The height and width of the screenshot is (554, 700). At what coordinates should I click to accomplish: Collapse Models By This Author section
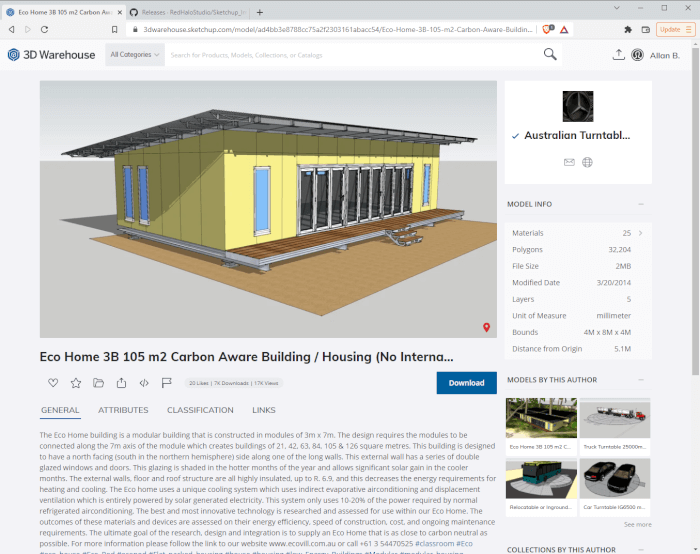641,380
